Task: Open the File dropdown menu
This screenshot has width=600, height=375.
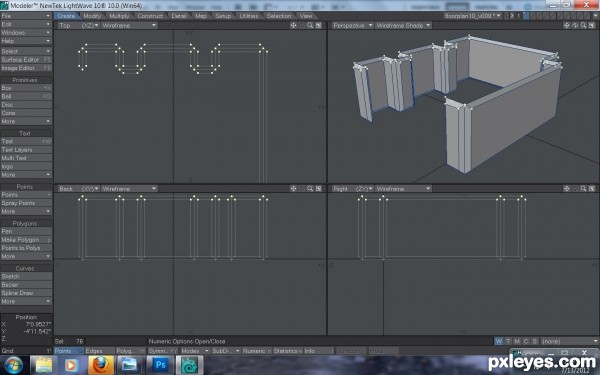Action: pyautogui.click(x=26, y=16)
